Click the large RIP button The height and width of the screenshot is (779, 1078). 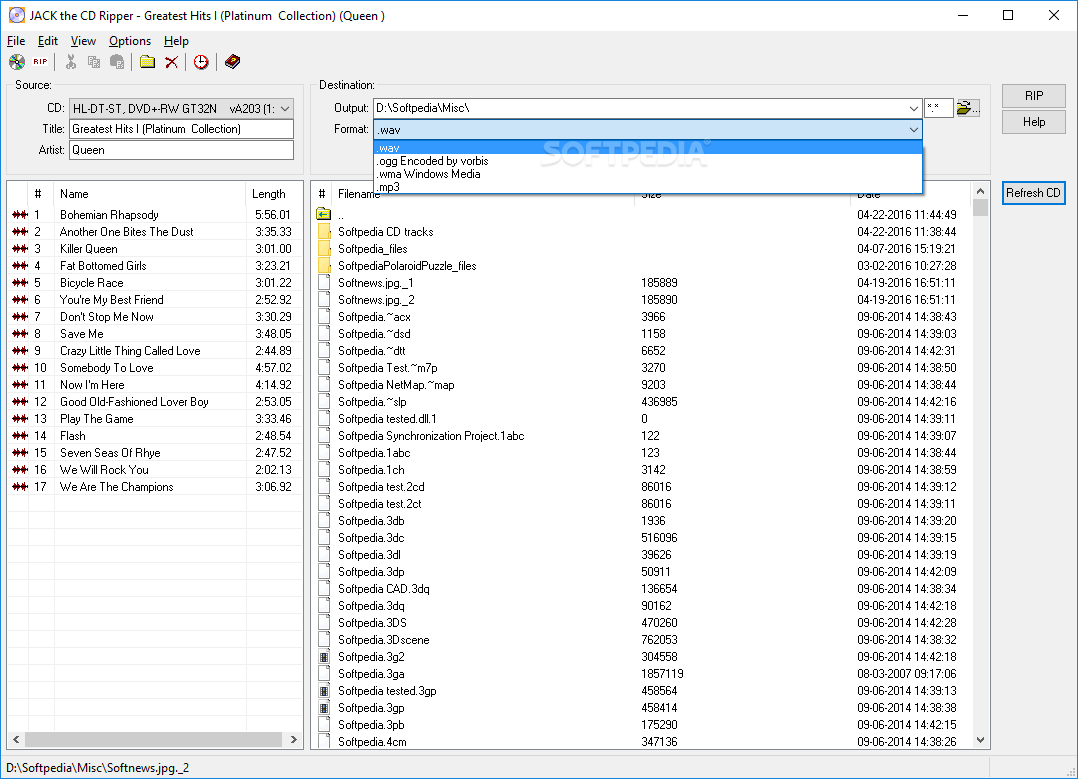click(x=1033, y=96)
